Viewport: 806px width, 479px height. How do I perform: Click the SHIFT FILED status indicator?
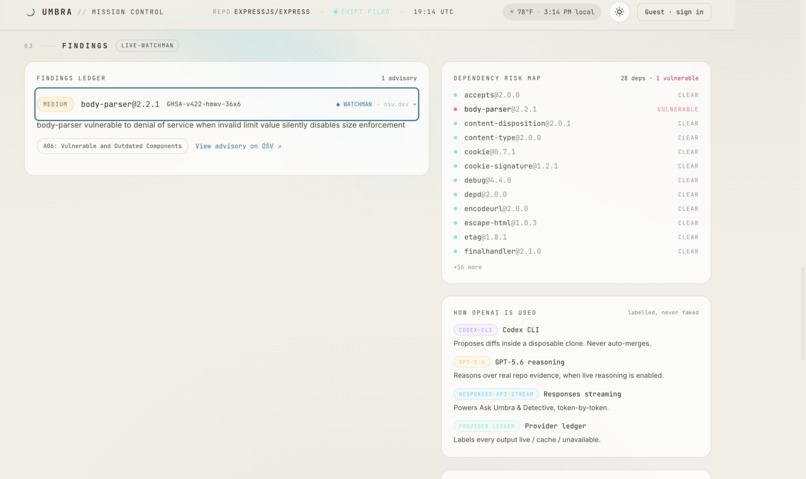tap(361, 12)
